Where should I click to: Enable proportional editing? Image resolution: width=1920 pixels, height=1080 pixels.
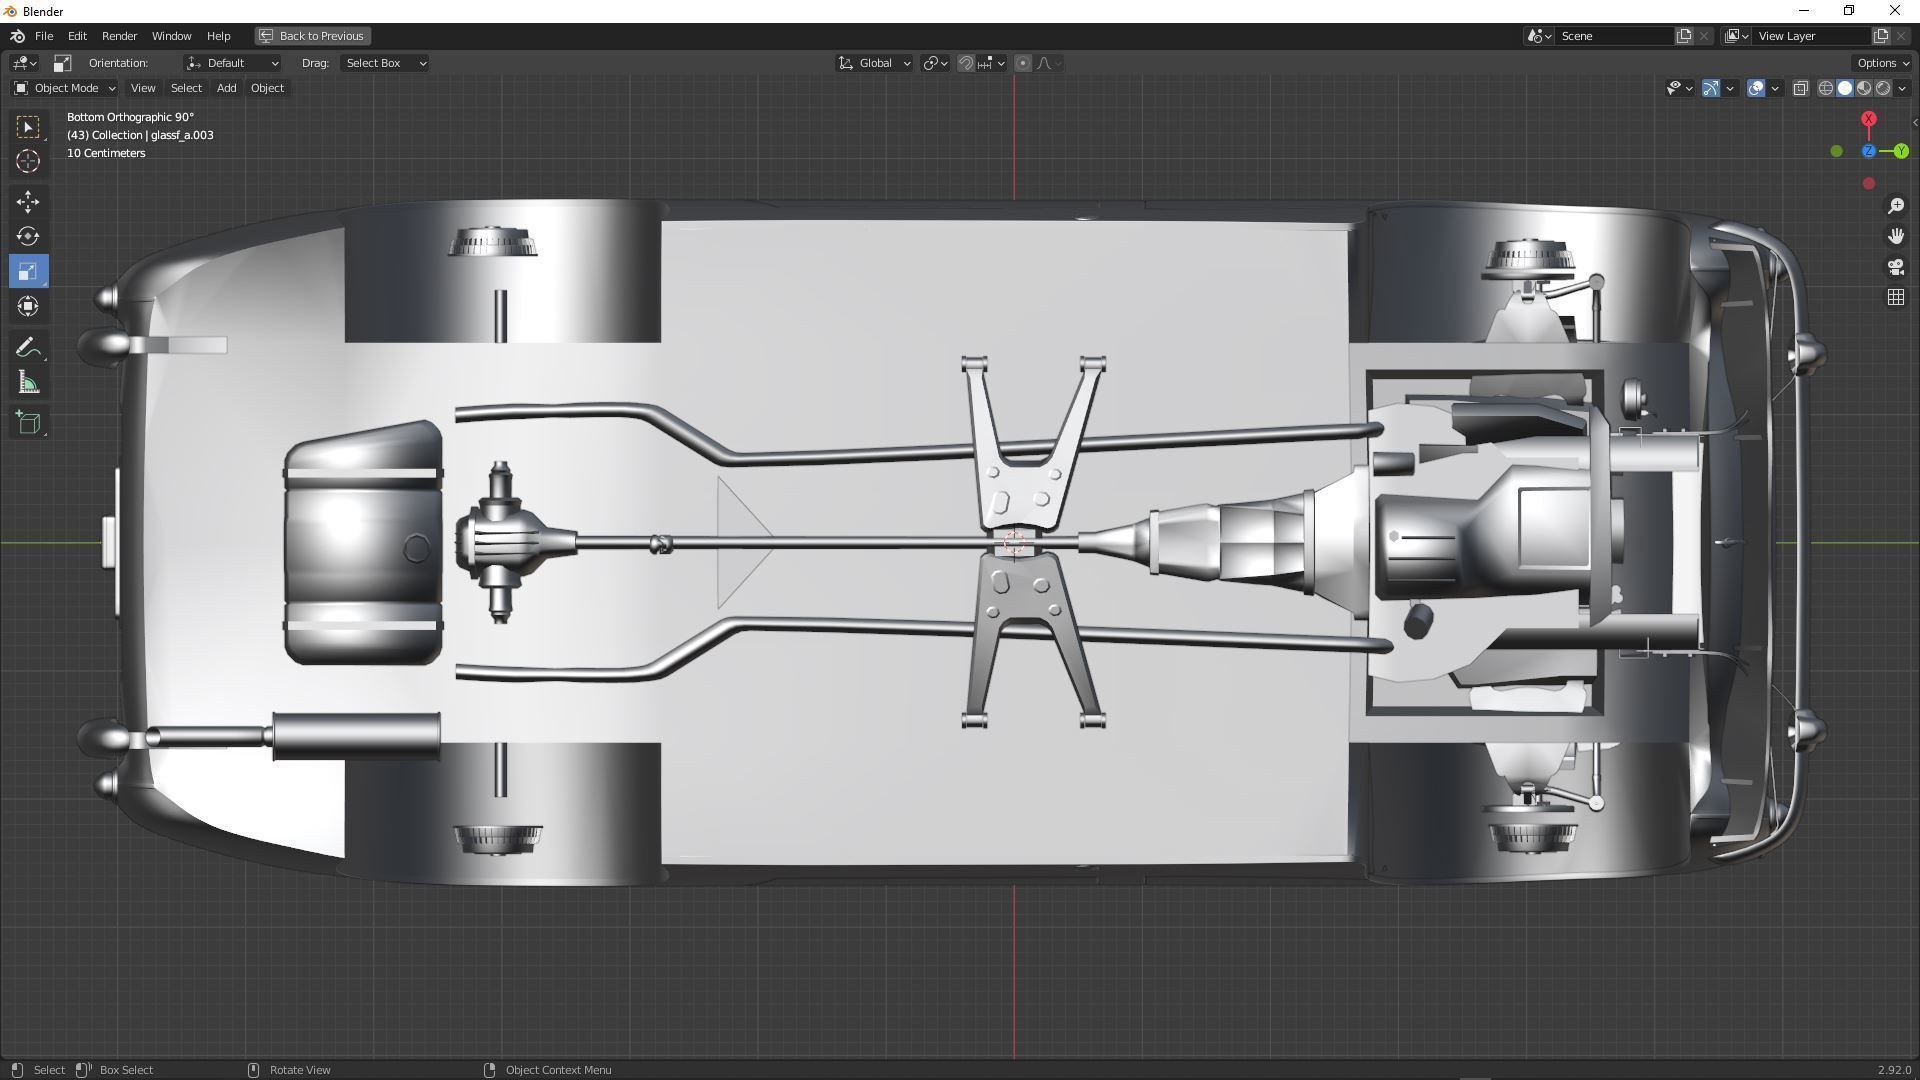[x=1022, y=63]
